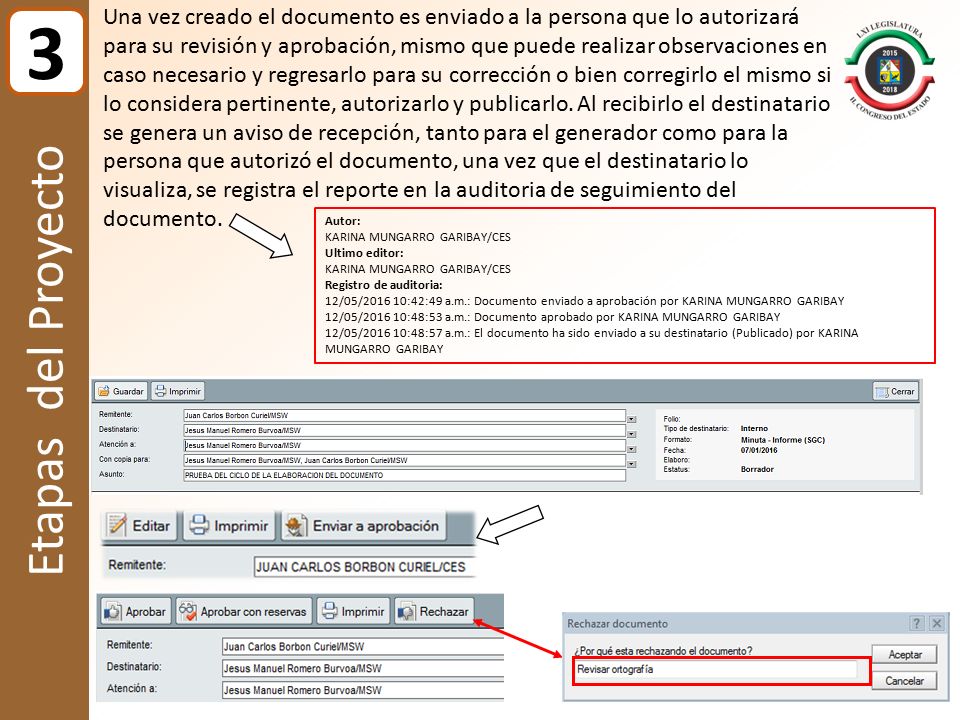This screenshot has width=960, height=720.
Task: Open the Atención a dropdown arrow
Action: (x=631, y=449)
